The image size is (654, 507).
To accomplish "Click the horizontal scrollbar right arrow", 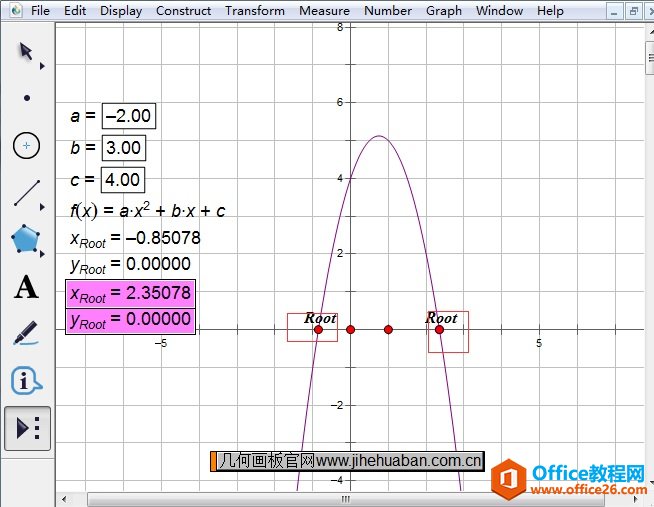I will [635, 499].
